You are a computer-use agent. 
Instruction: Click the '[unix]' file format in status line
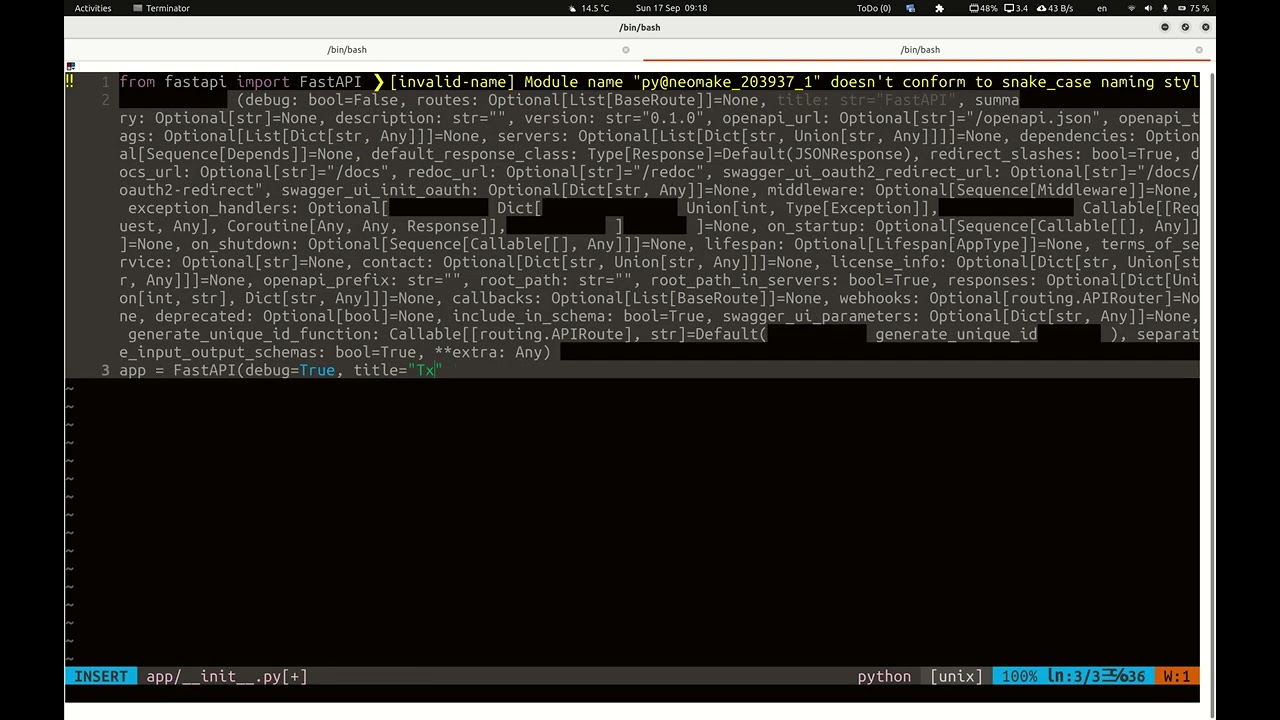[955, 676]
